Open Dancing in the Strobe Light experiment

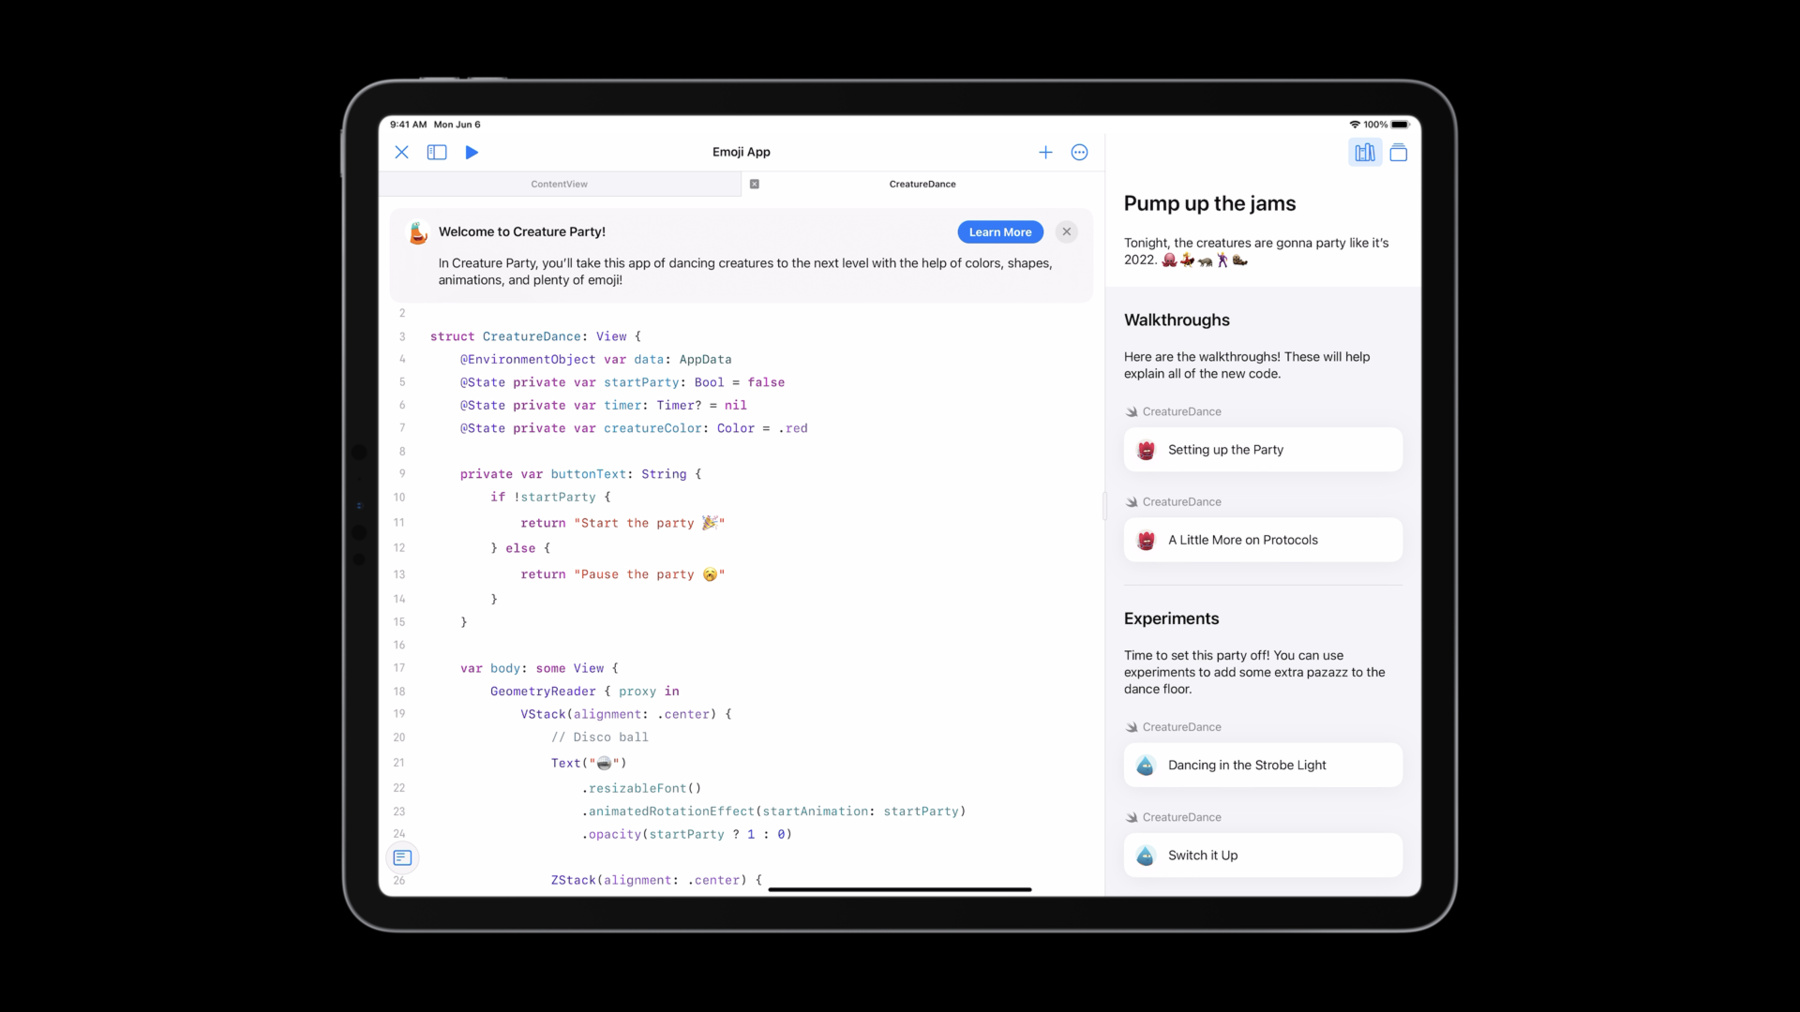(1263, 765)
